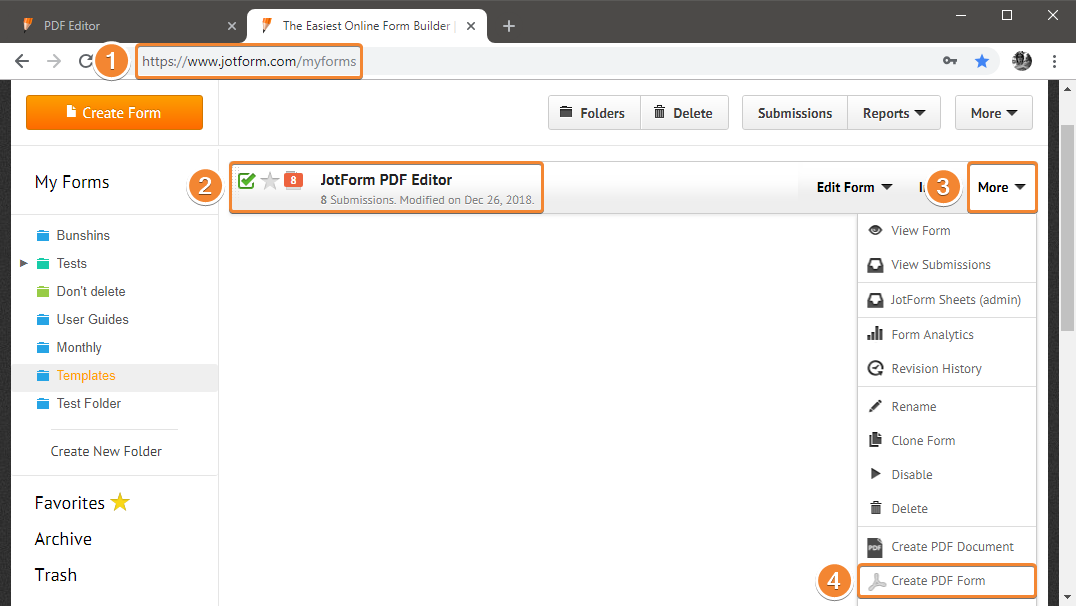Click Create New Folder link

106,451
